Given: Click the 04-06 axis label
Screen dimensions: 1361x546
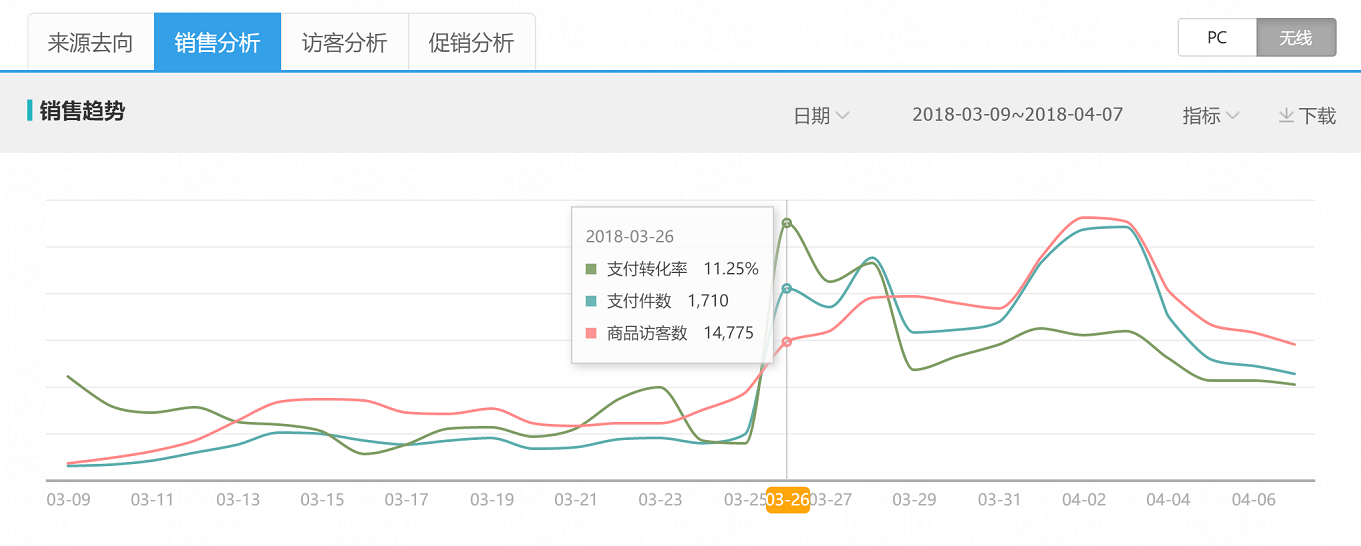Looking at the screenshot, I should (1253, 500).
